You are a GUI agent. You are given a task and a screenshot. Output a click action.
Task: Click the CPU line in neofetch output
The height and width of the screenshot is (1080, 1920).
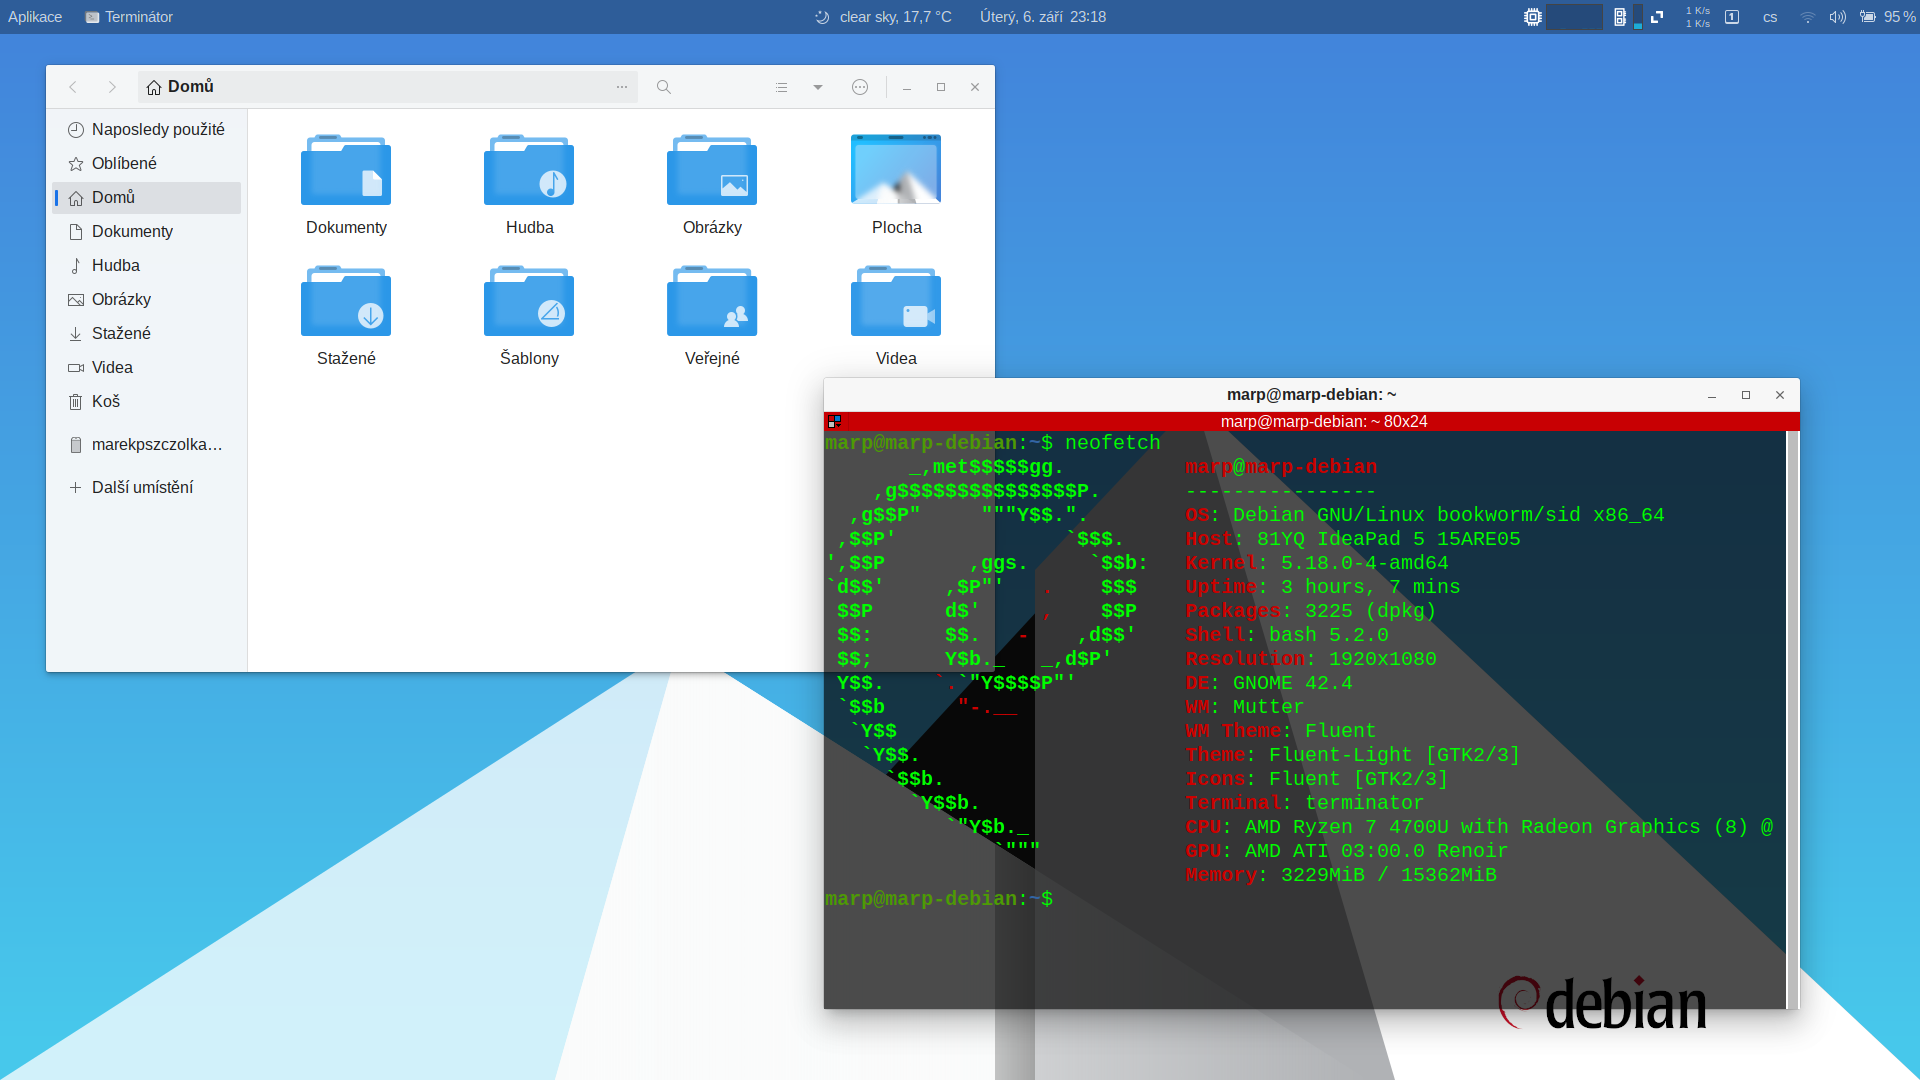(1479, 827)
